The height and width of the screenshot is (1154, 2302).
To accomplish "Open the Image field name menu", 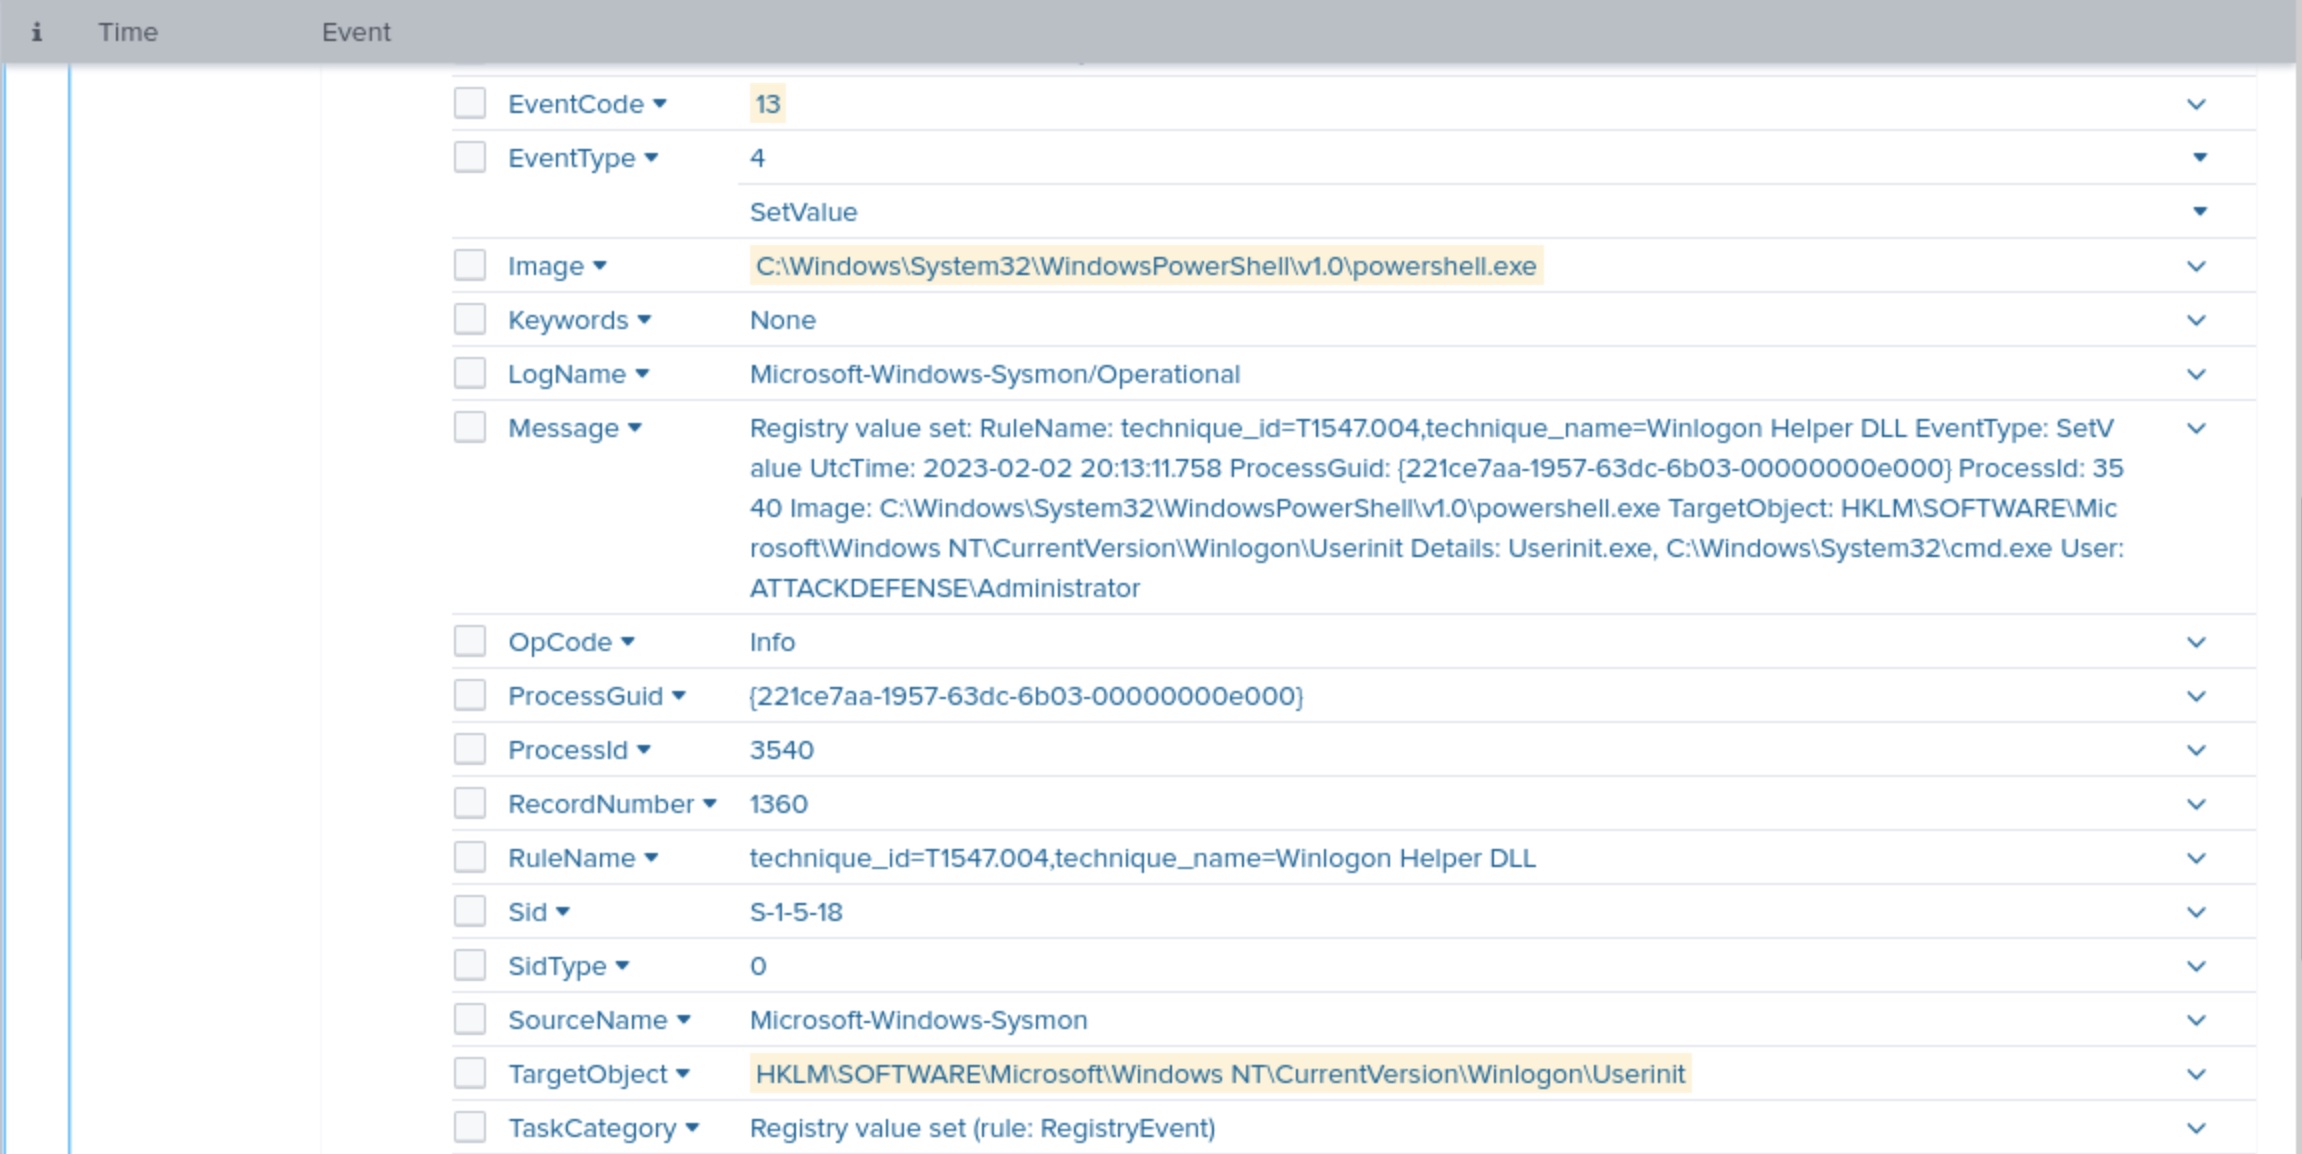I will 557,266.
